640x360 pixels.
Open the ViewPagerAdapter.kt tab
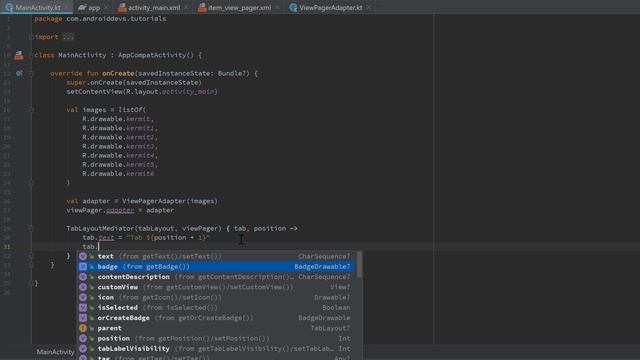click(331, 7)
